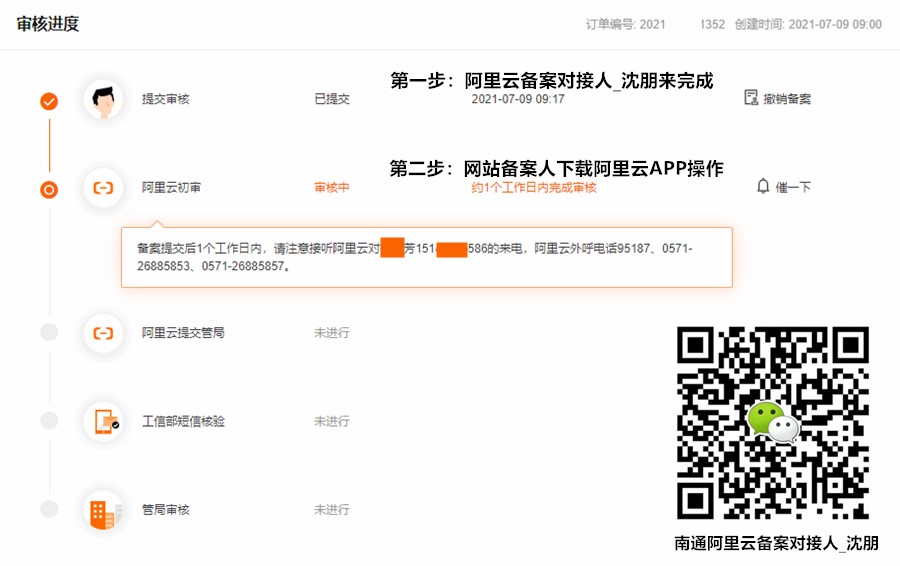Click the 撤销备案 document icon
Screen dimensions: 900x566
[752, 98]
